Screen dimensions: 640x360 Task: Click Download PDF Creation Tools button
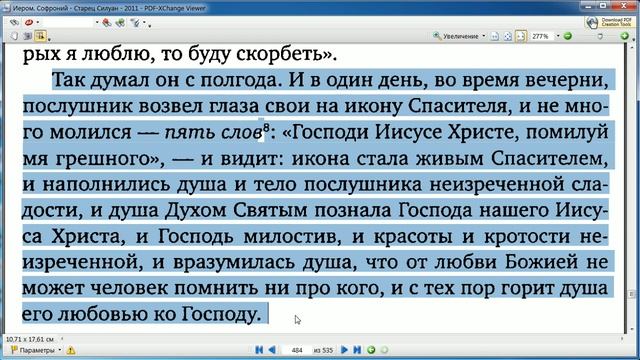coord(610,22)
